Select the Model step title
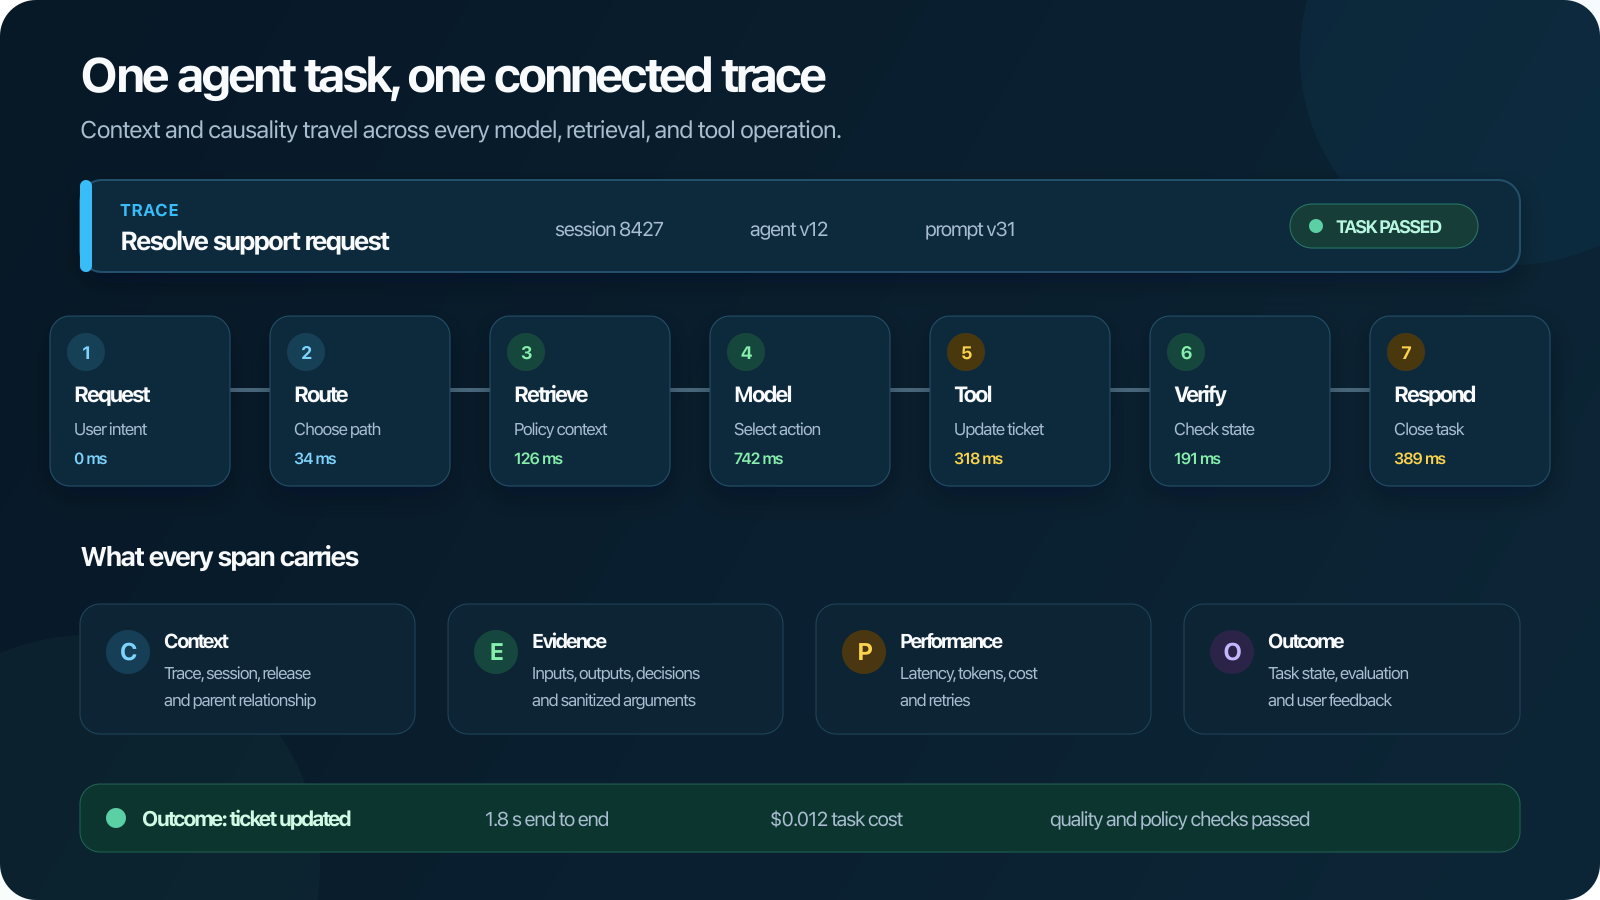The width and height of the screenshot is (1600, 900). point(763,394)
